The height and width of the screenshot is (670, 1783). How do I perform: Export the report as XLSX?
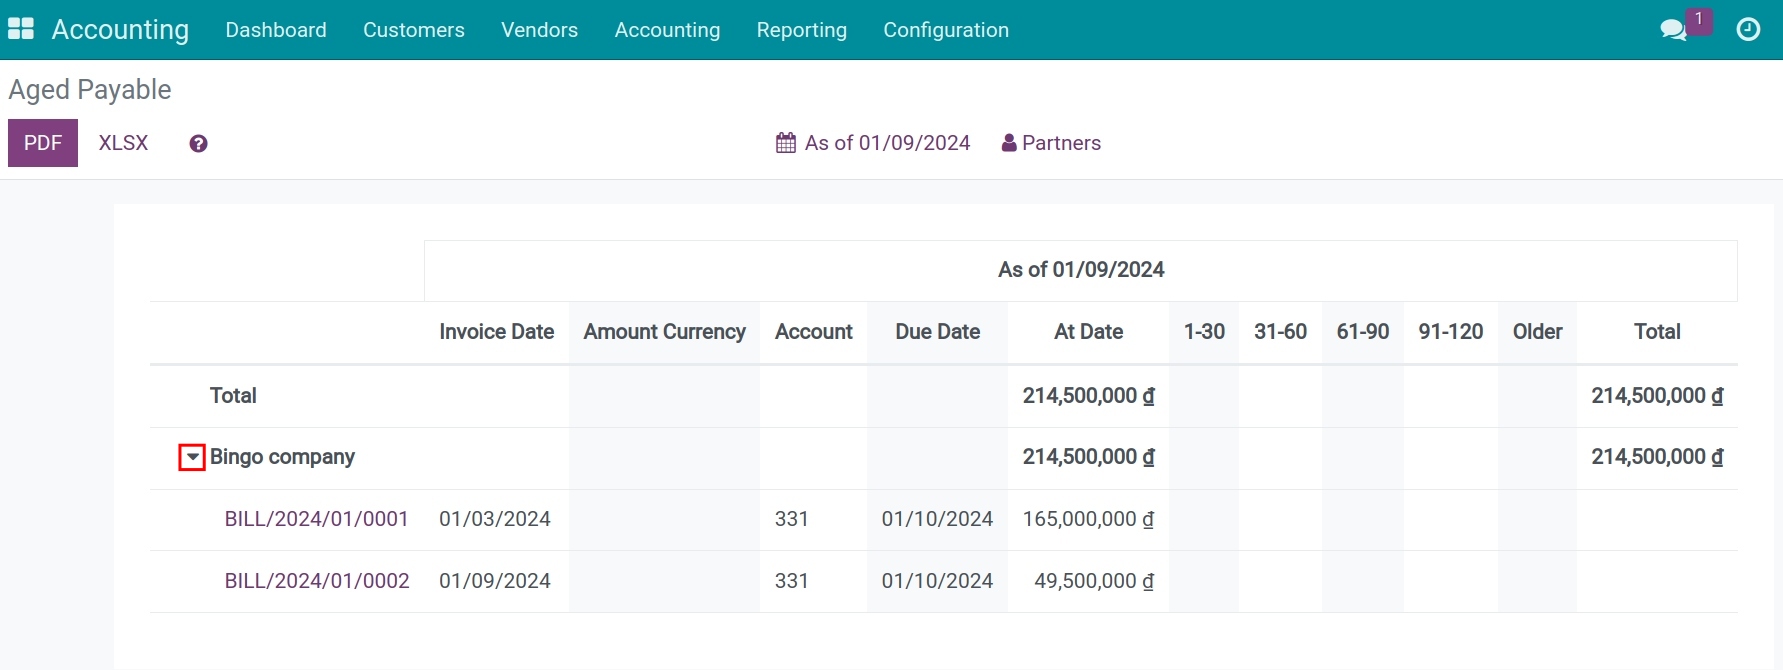click(x=123, y=143)
